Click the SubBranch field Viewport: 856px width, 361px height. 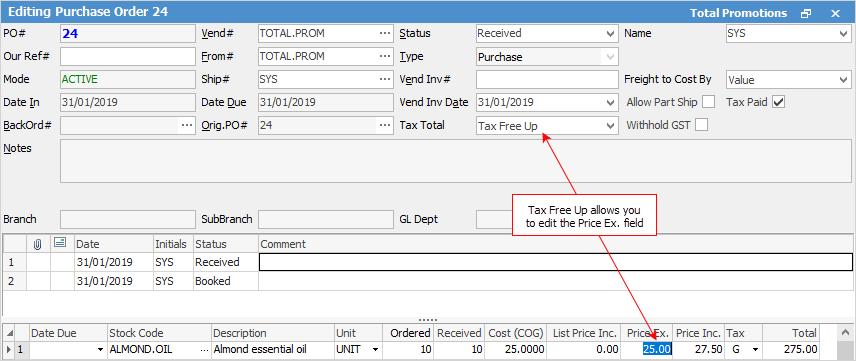(325, 220)
